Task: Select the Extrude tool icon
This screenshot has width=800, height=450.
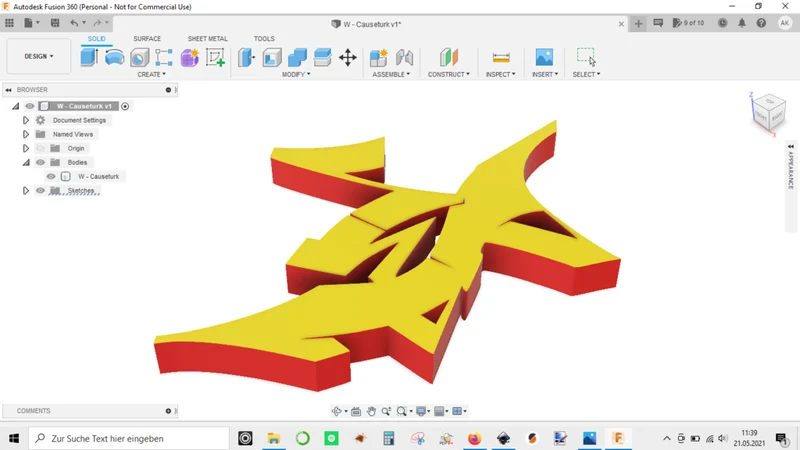Action: click(89, 57)
